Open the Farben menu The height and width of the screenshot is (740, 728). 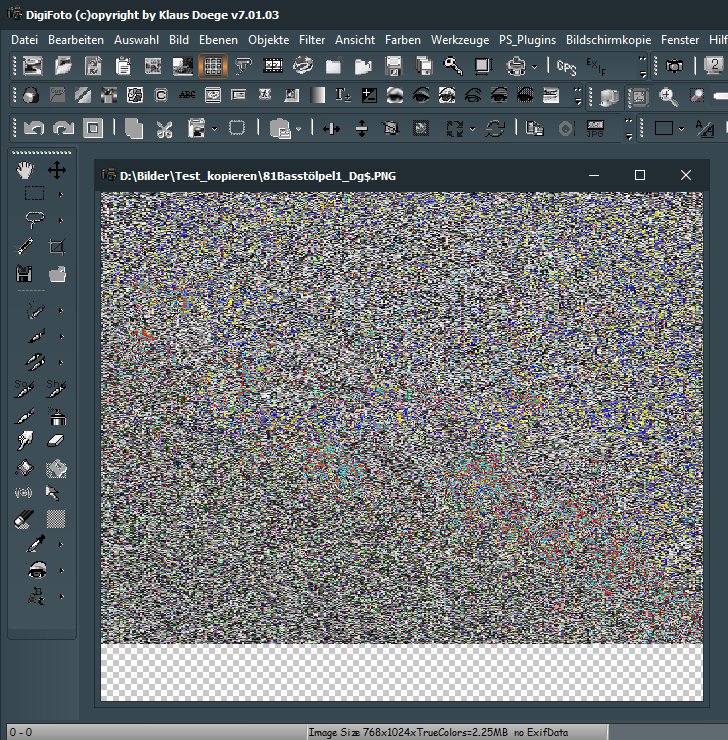(403, 40)
